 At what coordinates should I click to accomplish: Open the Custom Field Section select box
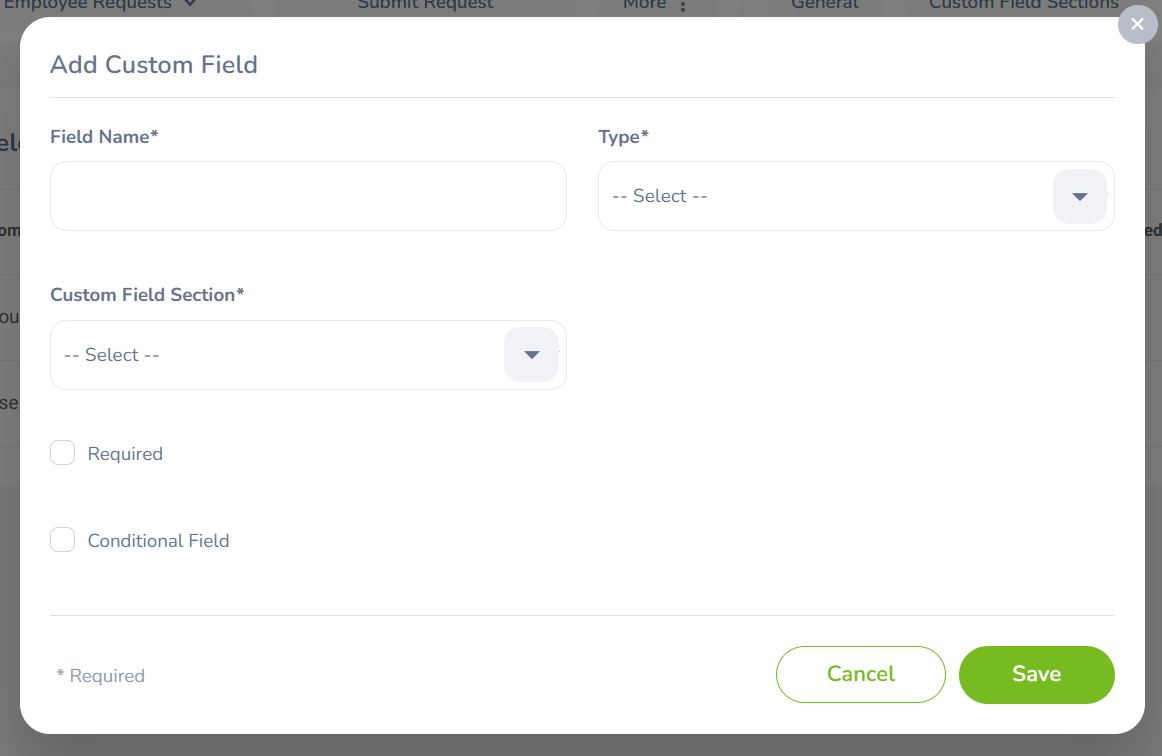coord(278,355)
